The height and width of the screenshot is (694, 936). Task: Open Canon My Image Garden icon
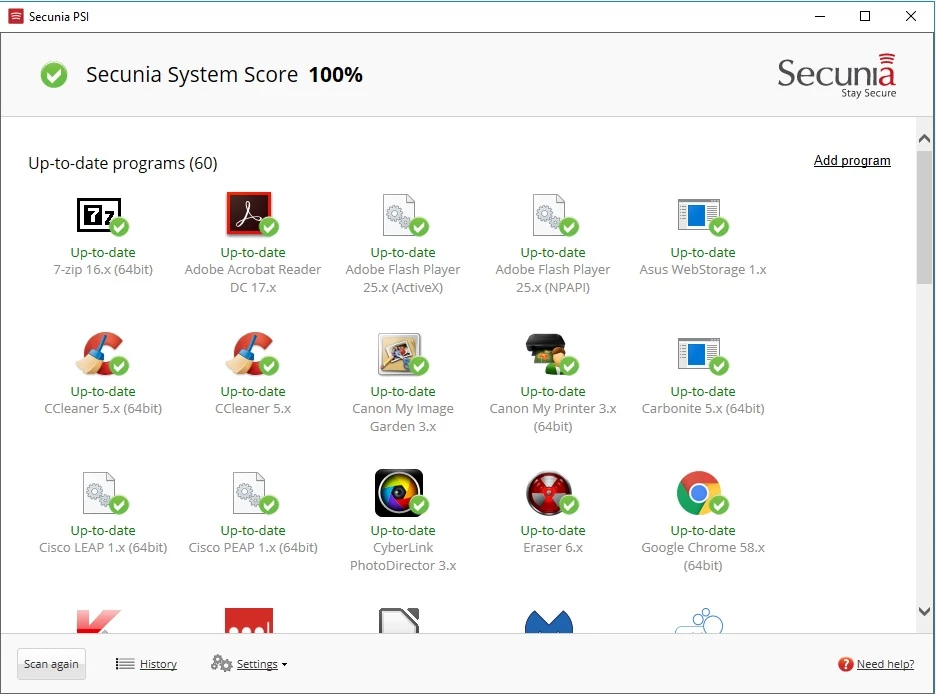coord(402,354)
